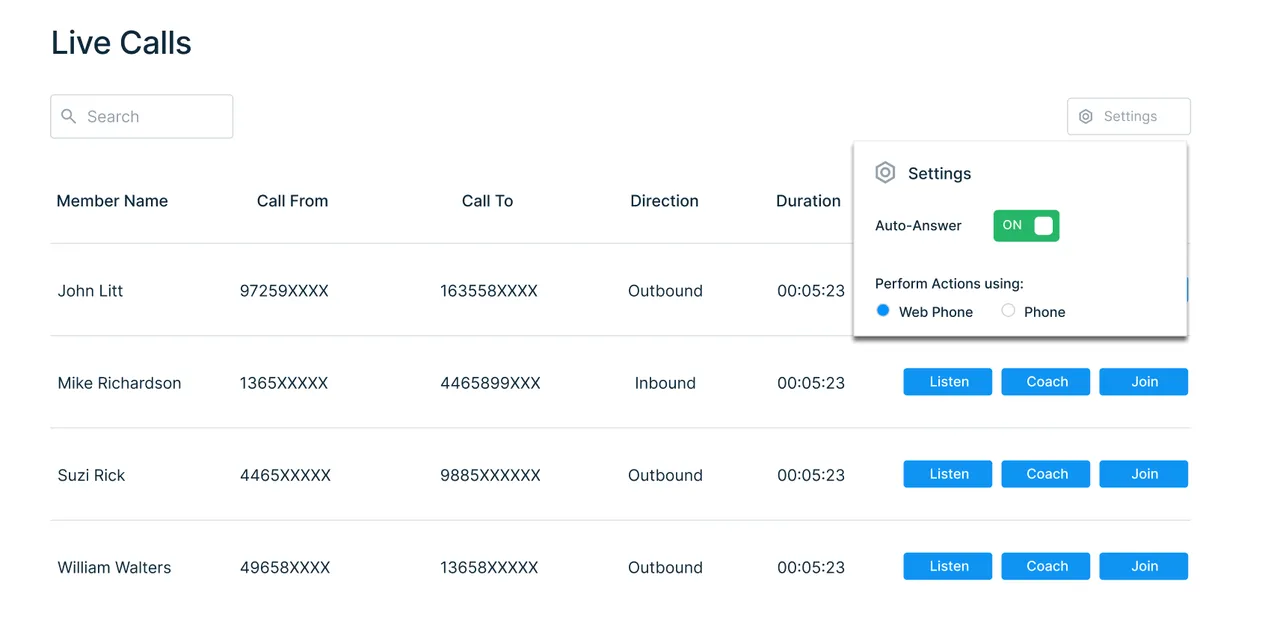
Task: Coach Suzi Rick's call
Action: (x=1045, y=473)
